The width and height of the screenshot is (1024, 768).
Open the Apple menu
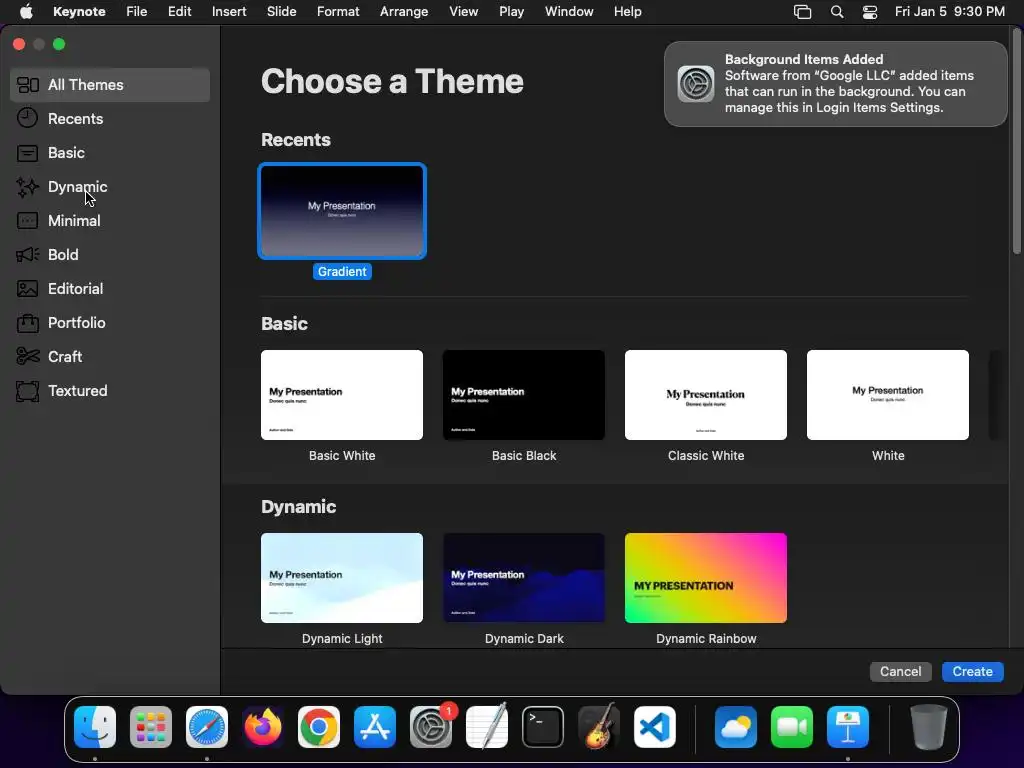pyautogui.click(x=26, y=12)
